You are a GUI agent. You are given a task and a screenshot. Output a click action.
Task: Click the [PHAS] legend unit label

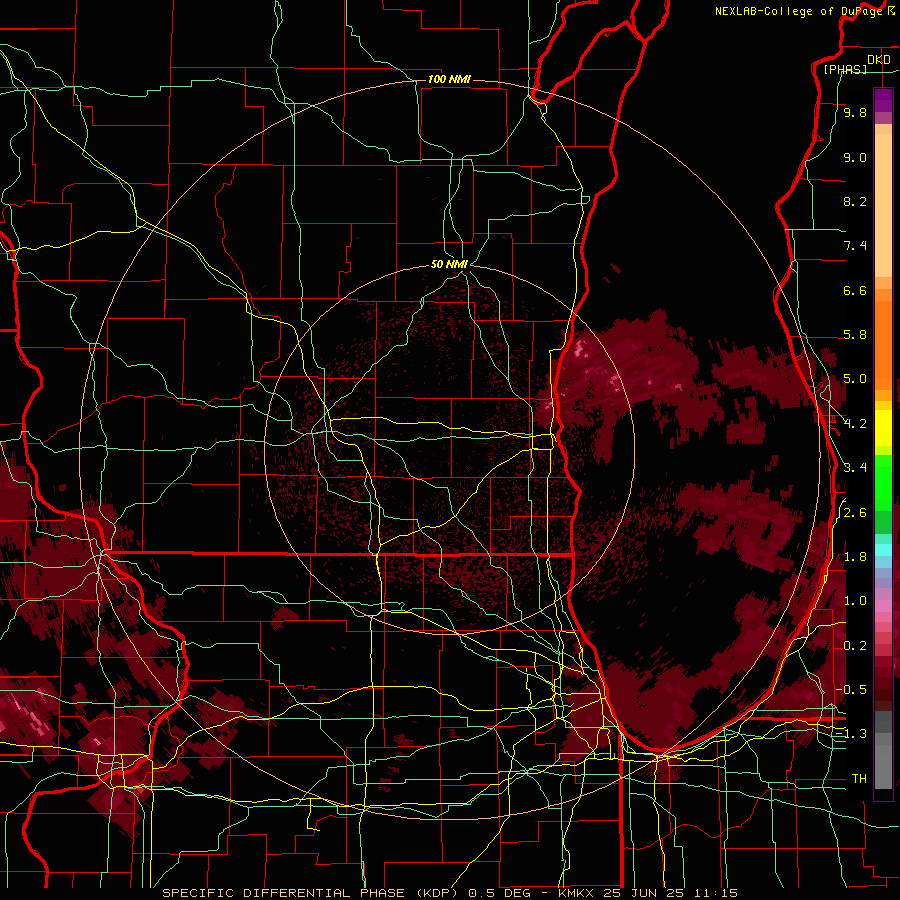(845, 70)
